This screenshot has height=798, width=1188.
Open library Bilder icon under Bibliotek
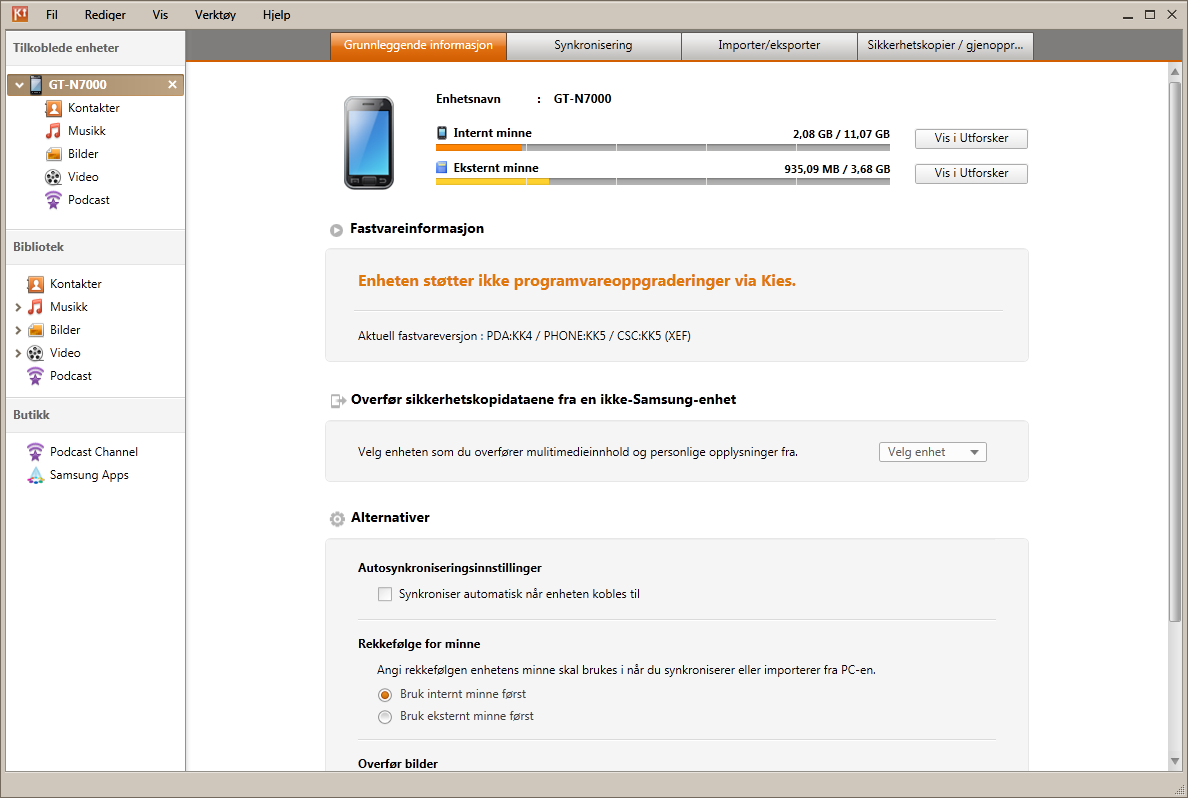click(x=36, y=330)
